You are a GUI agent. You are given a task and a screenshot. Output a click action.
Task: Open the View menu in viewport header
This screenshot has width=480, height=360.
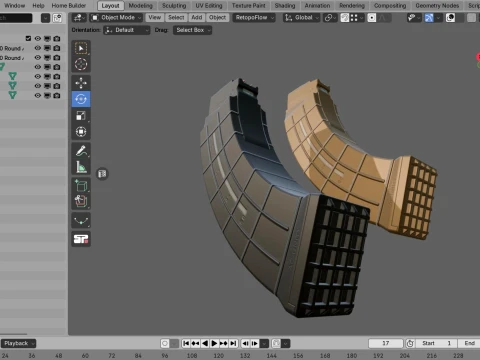154,17
